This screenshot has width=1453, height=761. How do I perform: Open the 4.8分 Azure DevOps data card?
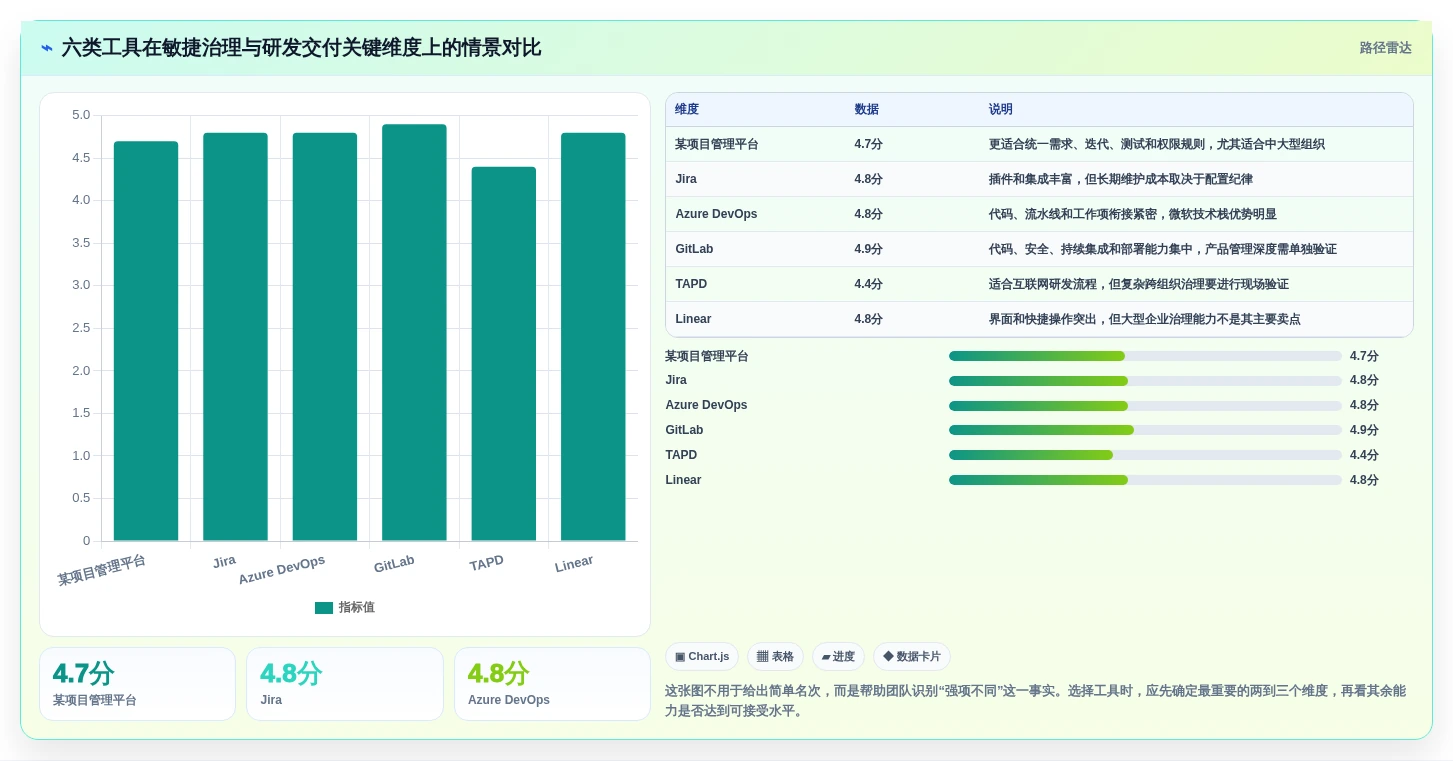coord(552,684)
